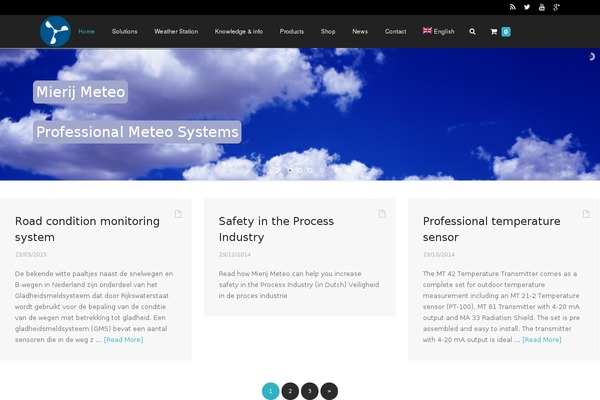The width and height of the screenshot is (600, 400).
Task: Click document icon on Safety in Process card
Action: (382, 214)
